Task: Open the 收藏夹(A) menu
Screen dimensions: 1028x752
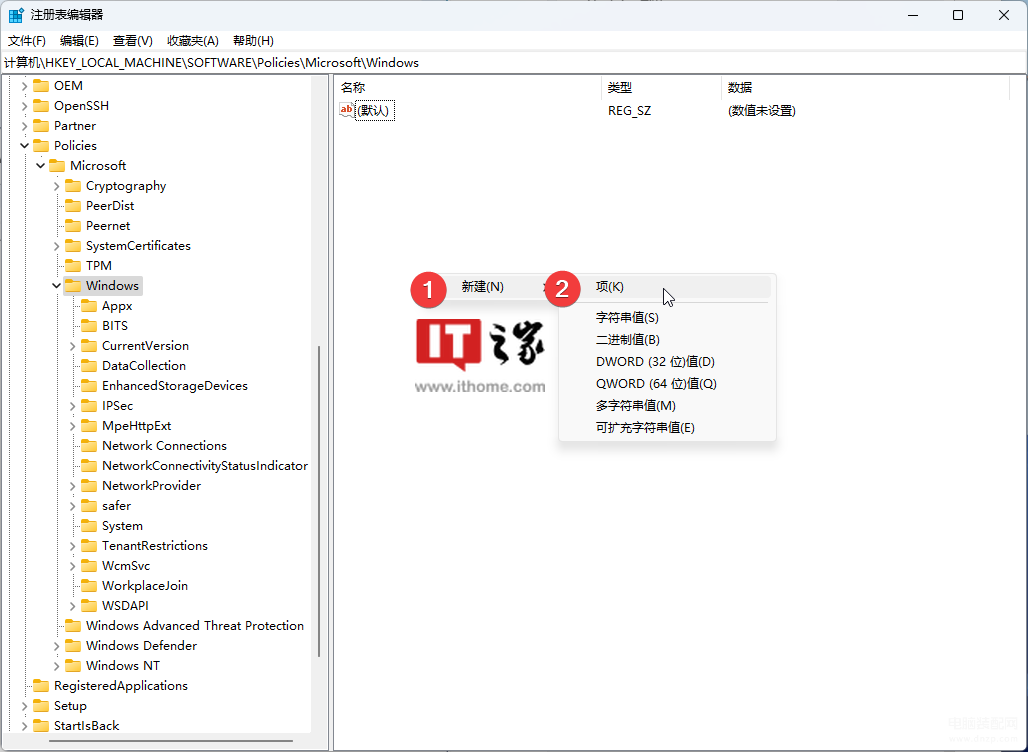Action: 193,41
